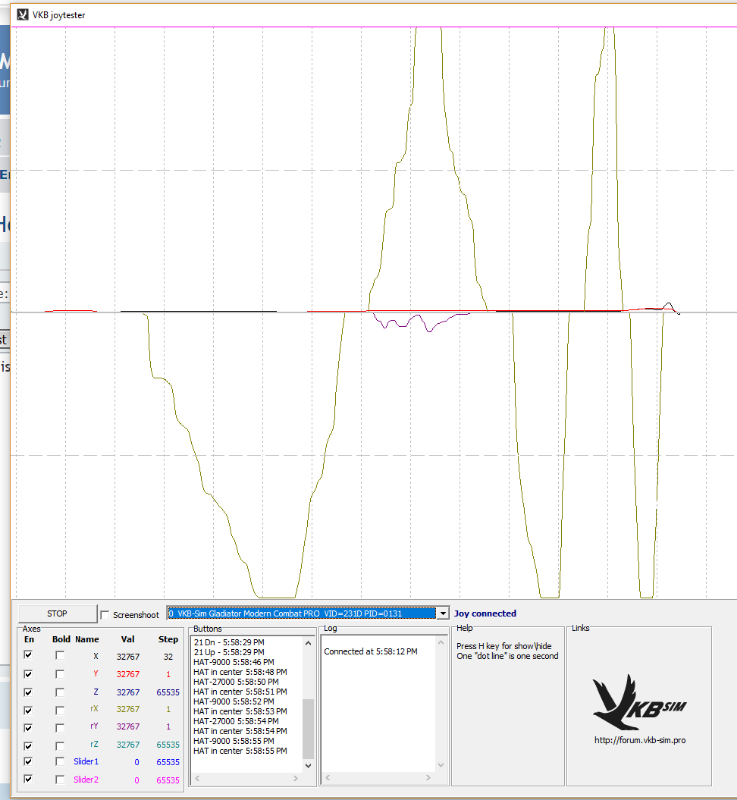Click the 'One "dot line" is one second' text
Screen dimensions: 737x800
click(507, 656)
